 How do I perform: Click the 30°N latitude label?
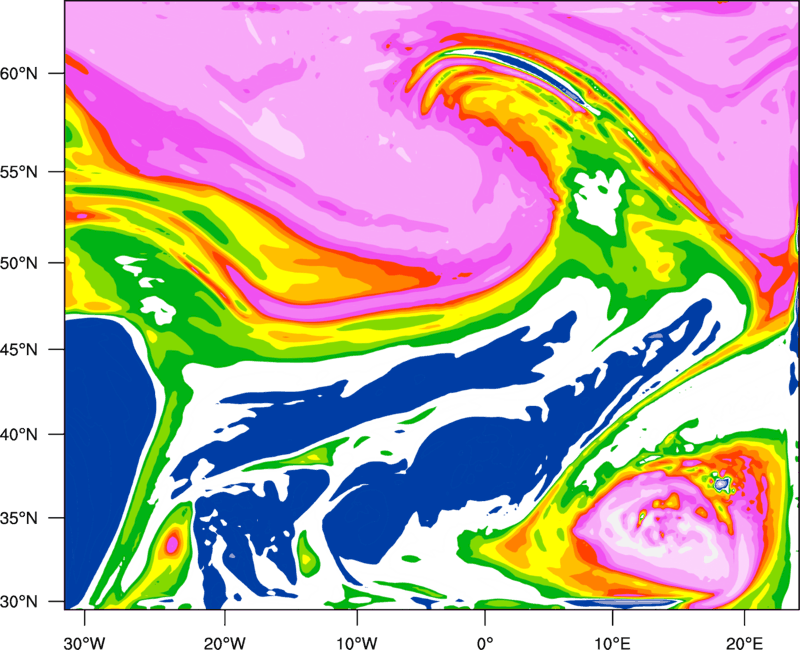(x=19, y=602)
